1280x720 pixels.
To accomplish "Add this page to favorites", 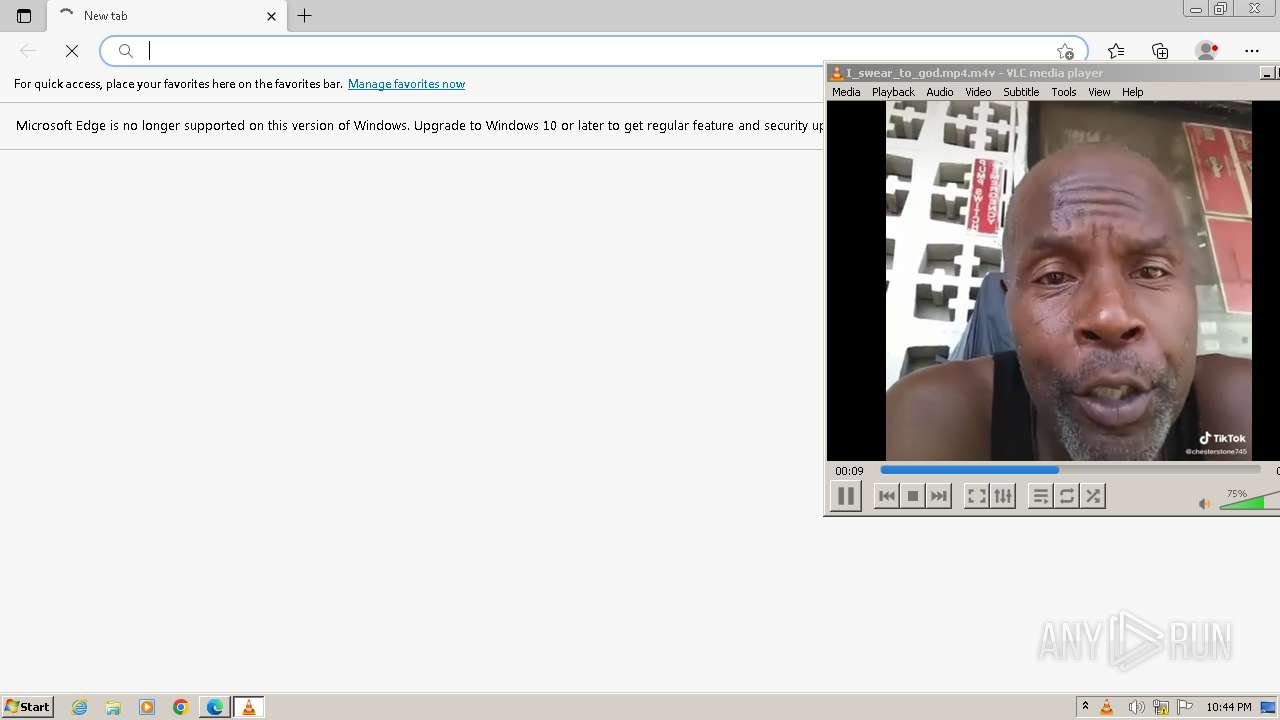I will (x=1065, y=51).
